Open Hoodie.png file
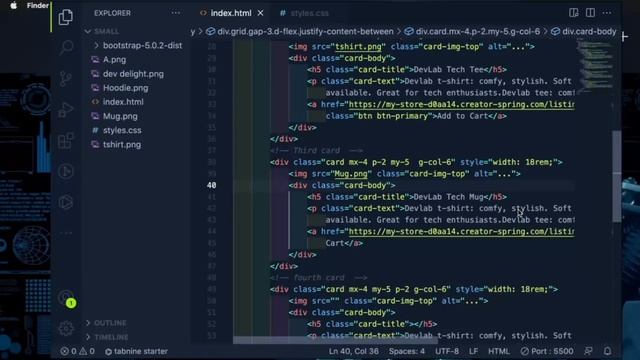Screen dimensions: 640x360 125,88
